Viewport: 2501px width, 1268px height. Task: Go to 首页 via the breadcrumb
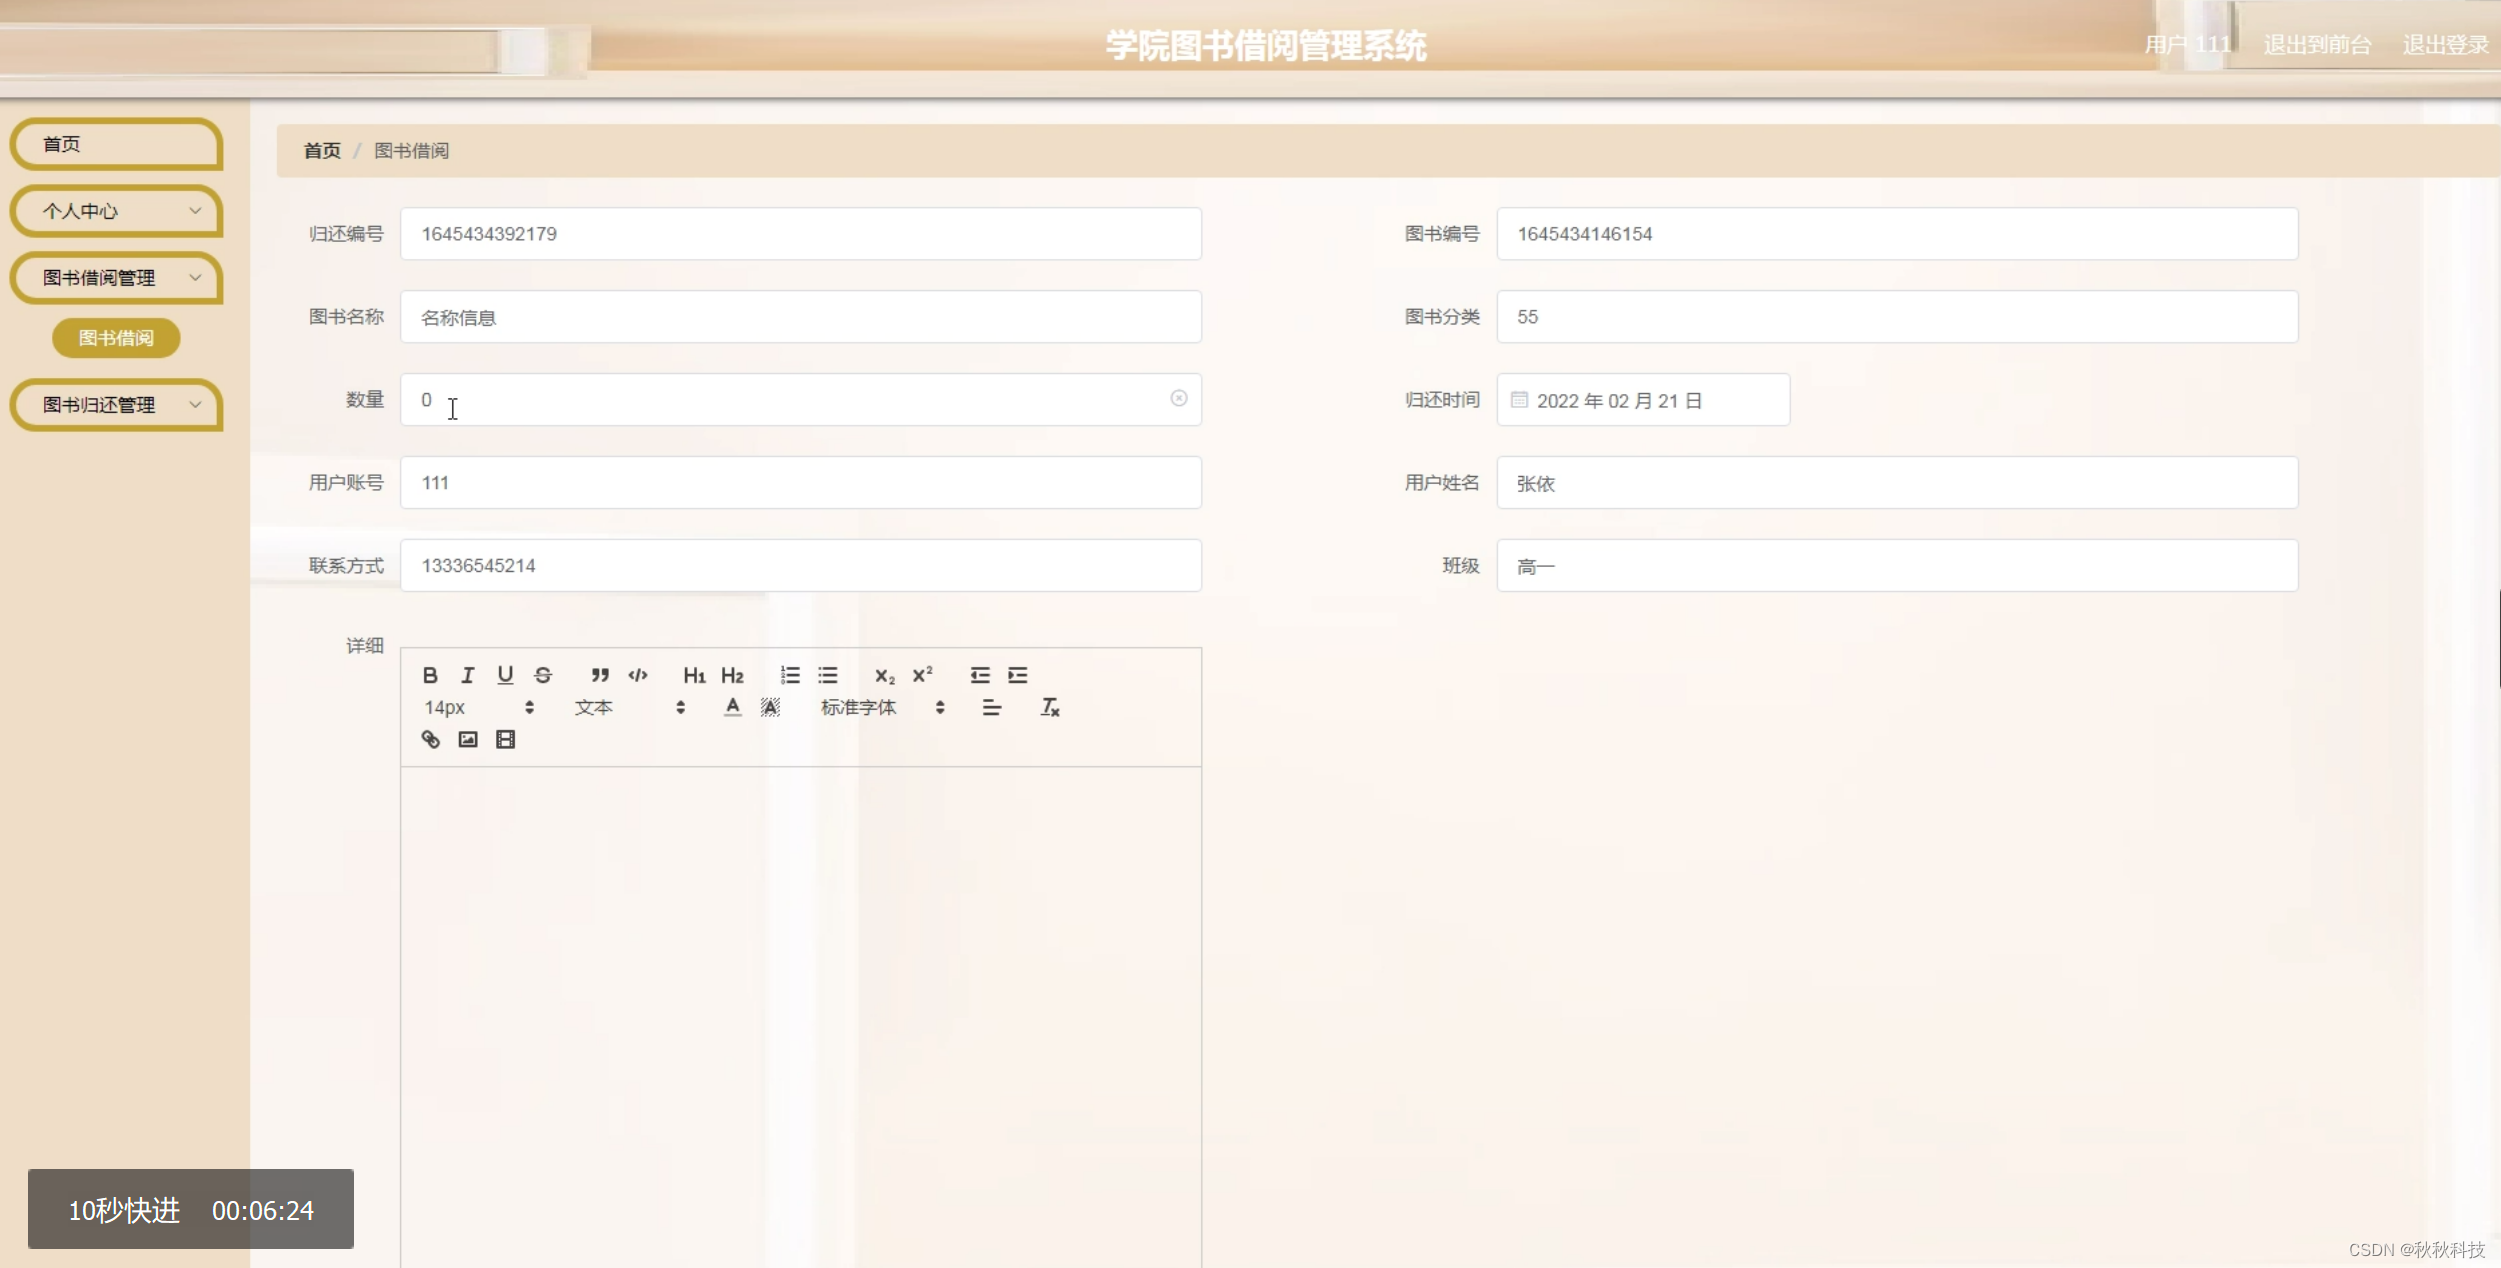[x=321, y=150]
